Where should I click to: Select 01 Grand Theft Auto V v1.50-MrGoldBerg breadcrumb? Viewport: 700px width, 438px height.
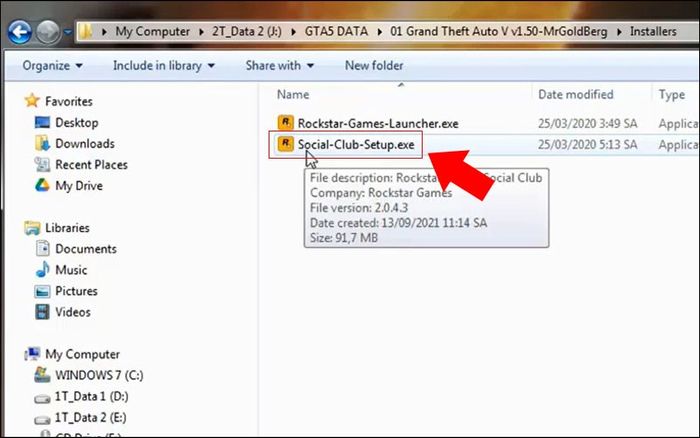(x=499, y=32)
